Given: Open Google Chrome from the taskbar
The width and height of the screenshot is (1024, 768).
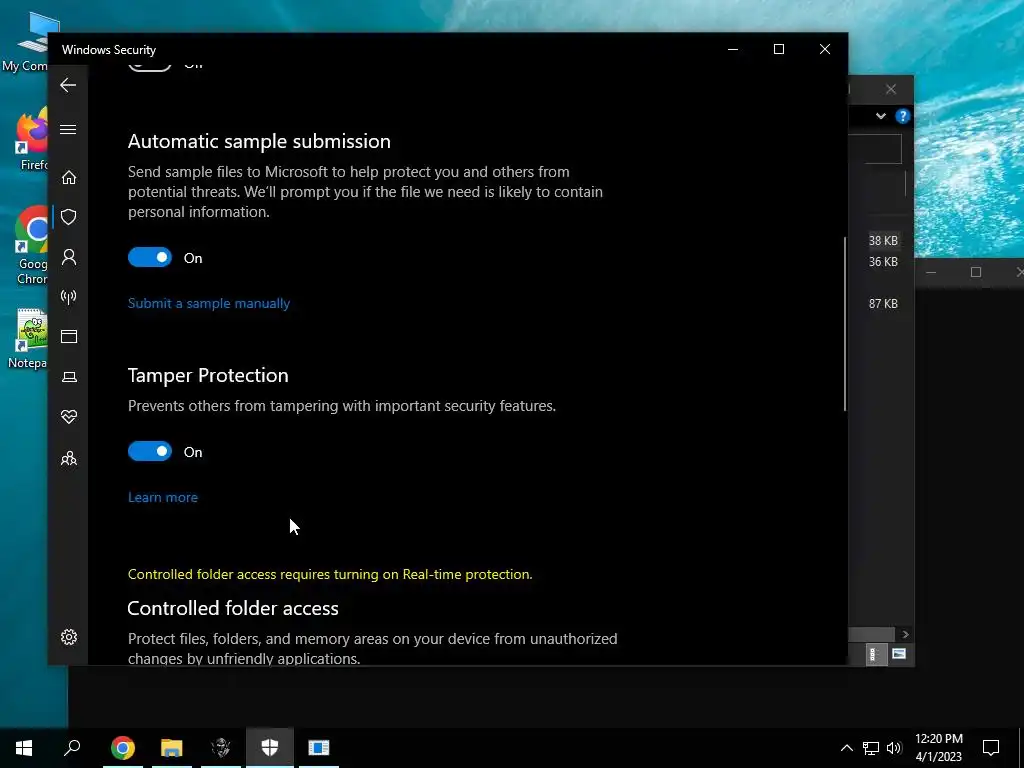Looking at the screenshot, I should (x=123, y=748).
